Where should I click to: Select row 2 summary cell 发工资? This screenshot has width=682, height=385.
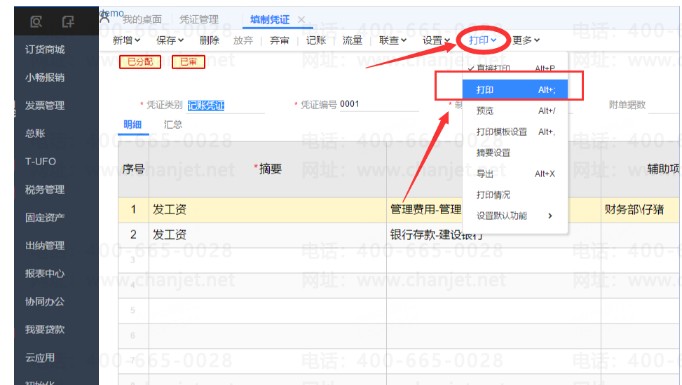click(x=267, y=235)
